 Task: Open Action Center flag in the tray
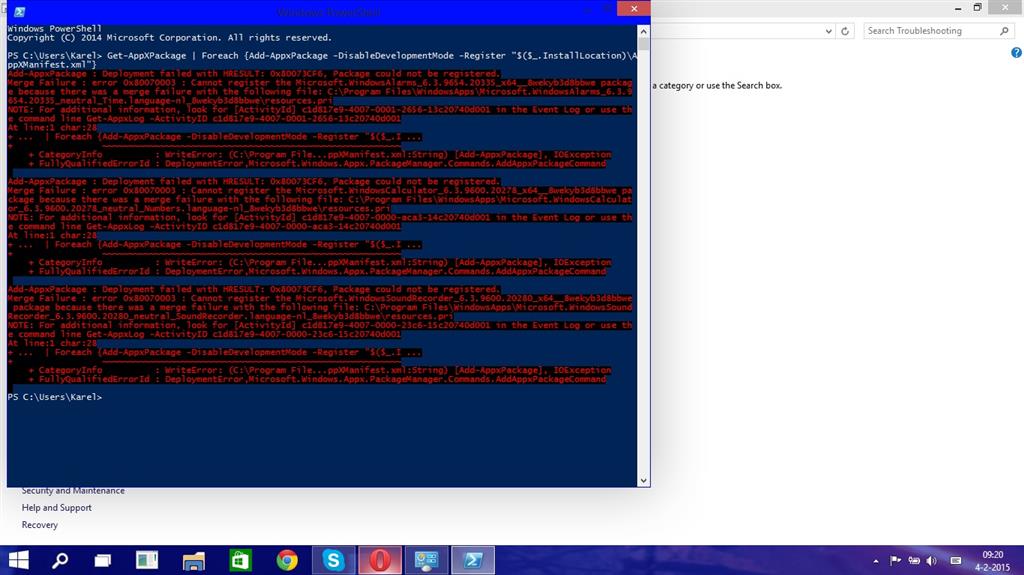(895, 561)
